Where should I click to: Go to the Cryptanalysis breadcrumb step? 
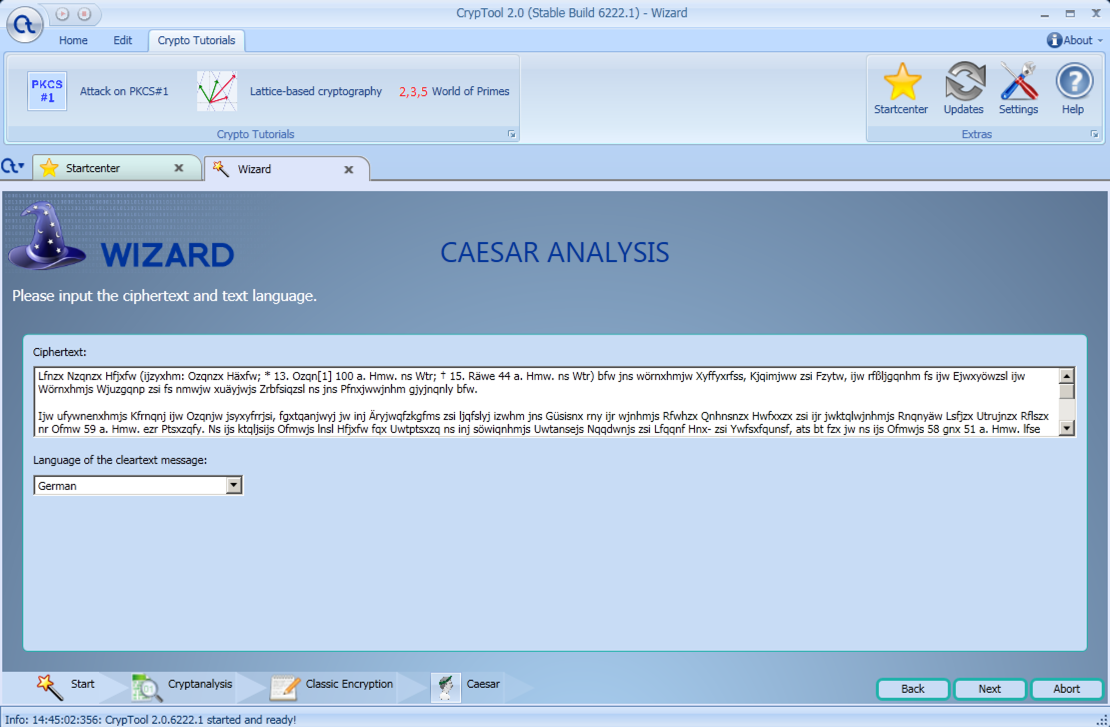(x=182, y=685)
